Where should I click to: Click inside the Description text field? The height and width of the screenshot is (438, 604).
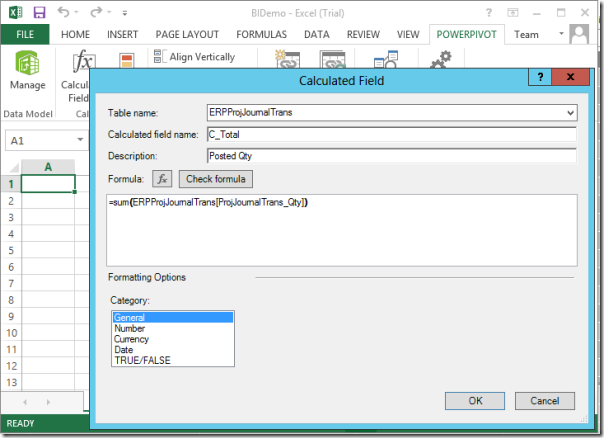tap(391, 156)
